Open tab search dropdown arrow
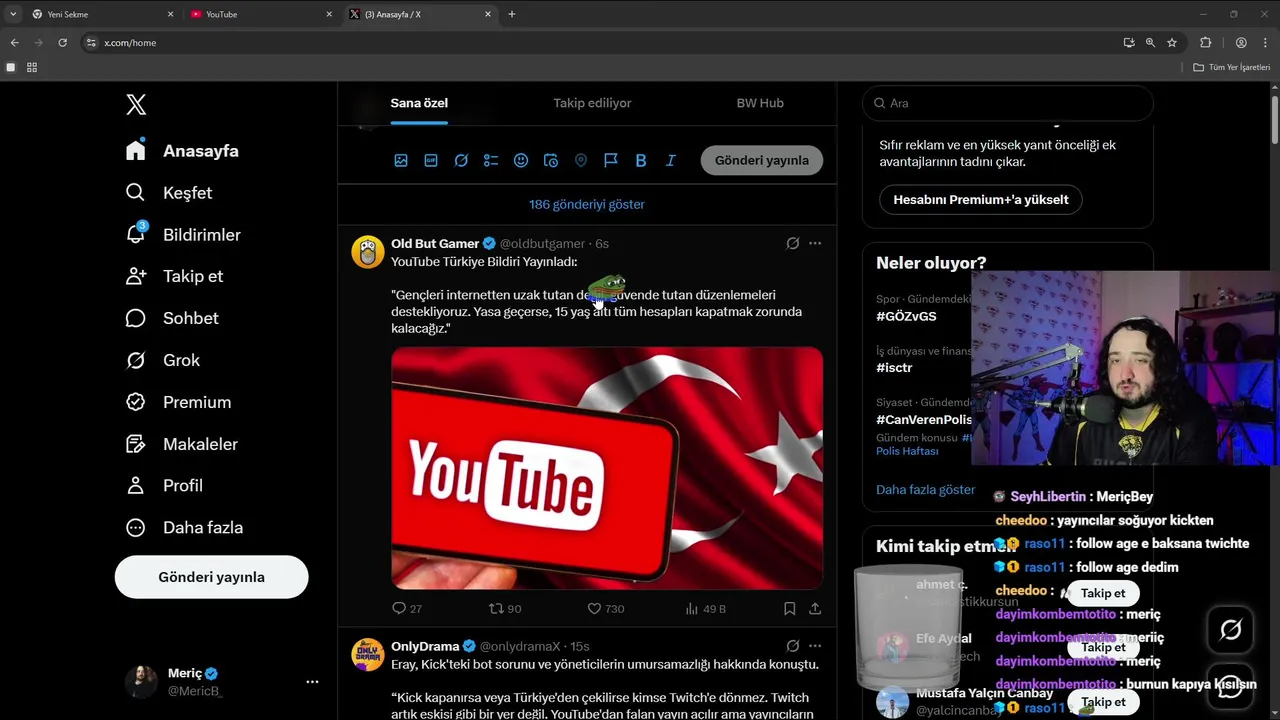The image size is (1280, 720). (x=13, y=14)
